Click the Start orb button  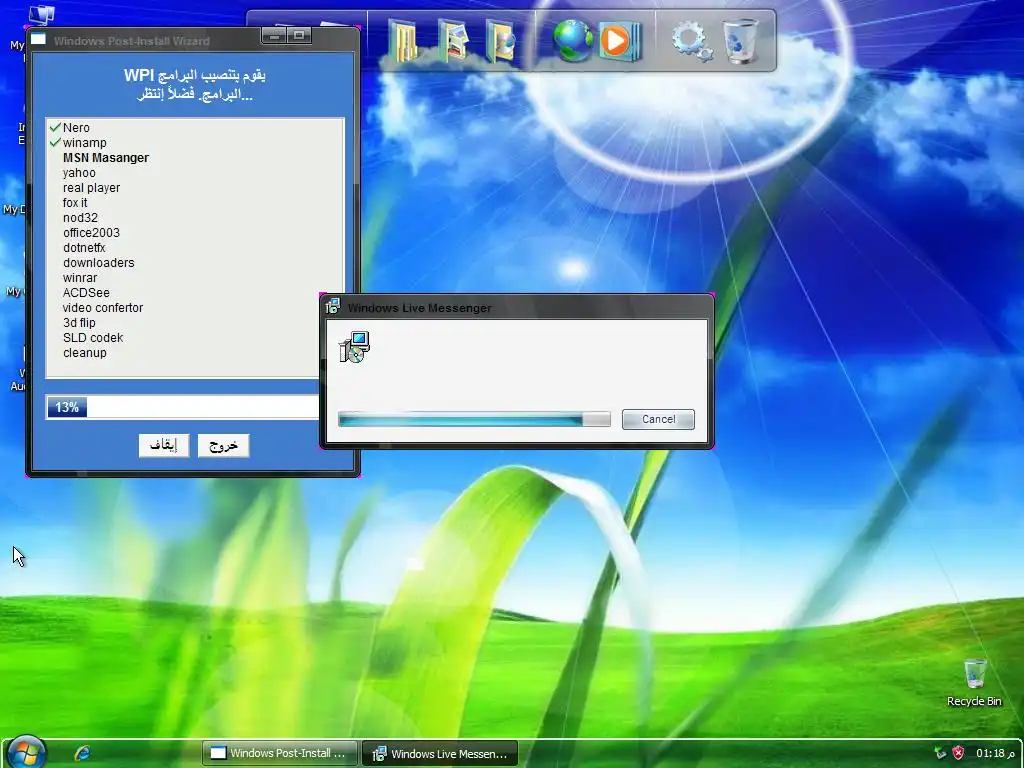point(26,752)
